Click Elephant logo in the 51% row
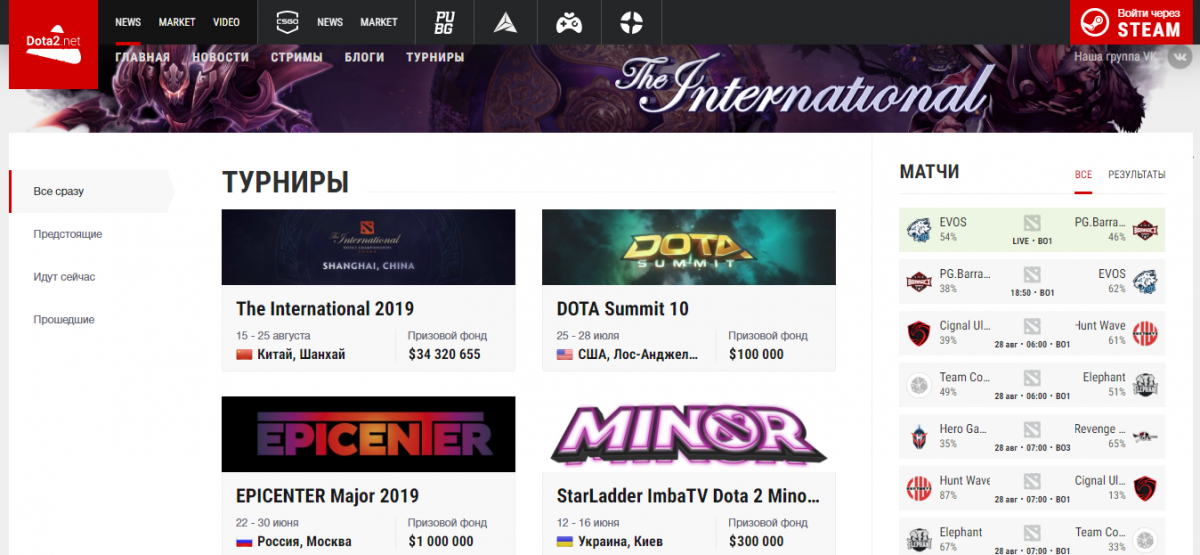This screenshot has width=1200, height=555. [1144, 385]
